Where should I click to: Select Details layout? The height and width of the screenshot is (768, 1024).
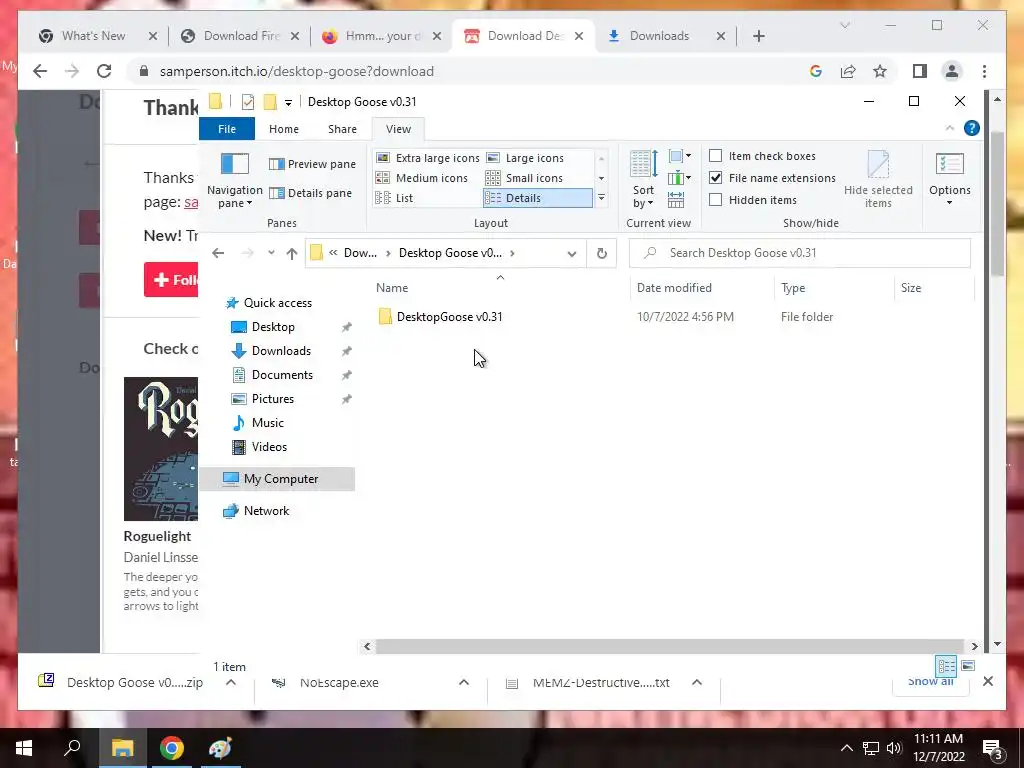(537, 198)
